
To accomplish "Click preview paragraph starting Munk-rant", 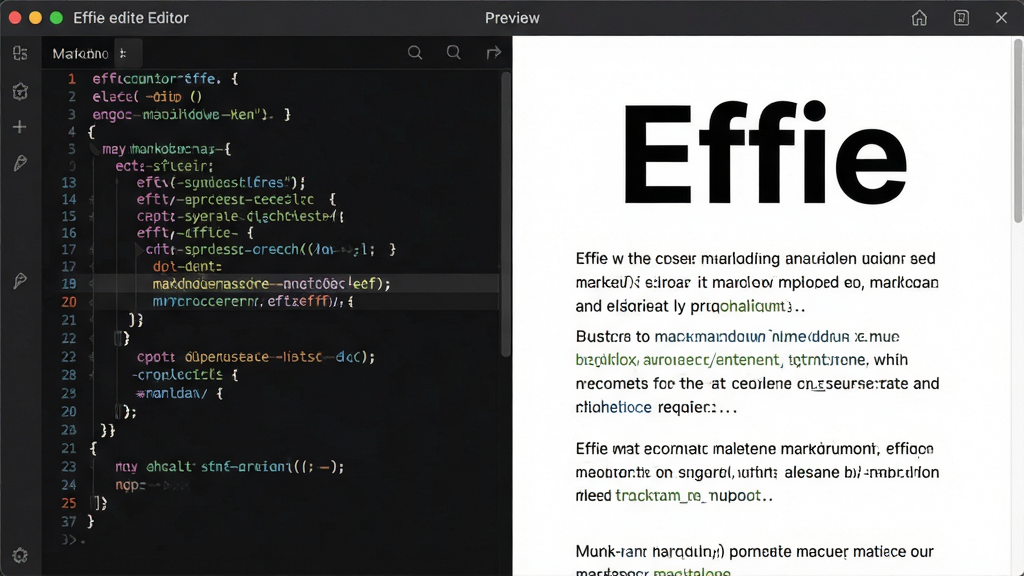I will click(x=755, y=560).
